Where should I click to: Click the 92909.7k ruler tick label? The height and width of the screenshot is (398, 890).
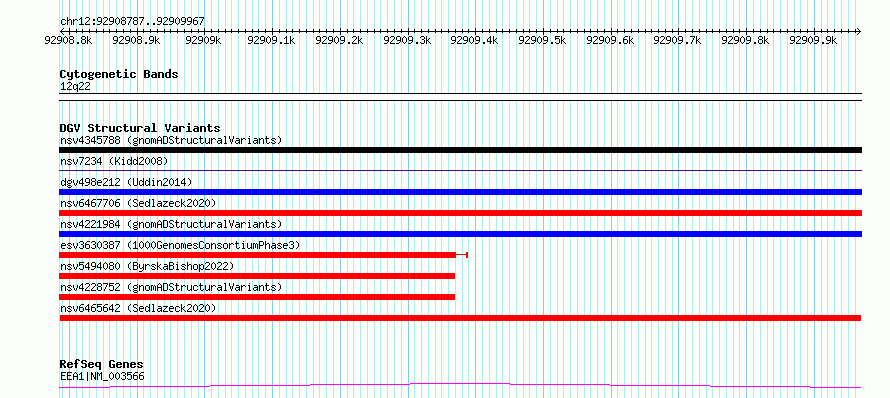click(x=678, y=40)
